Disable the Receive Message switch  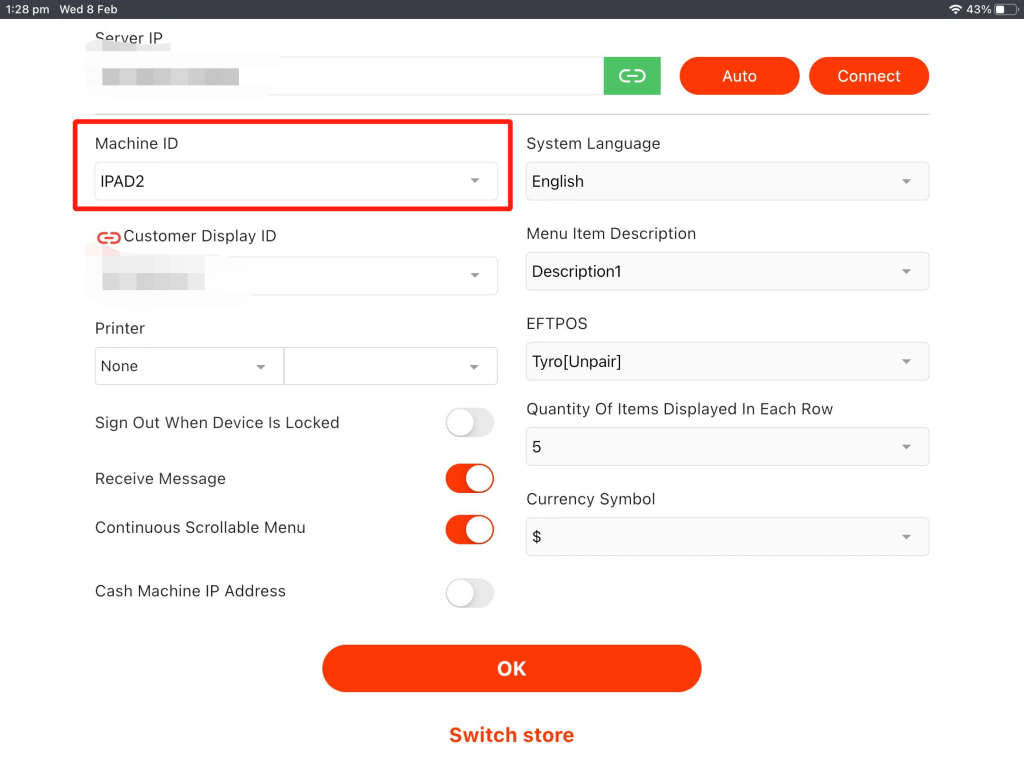[469, 479]
